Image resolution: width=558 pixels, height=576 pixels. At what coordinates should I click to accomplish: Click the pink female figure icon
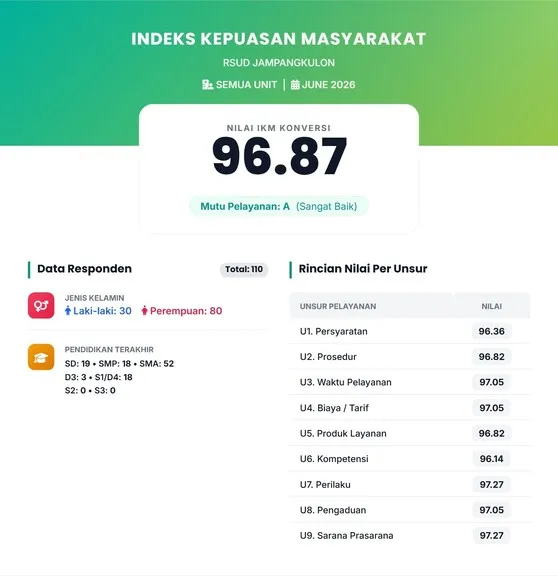[144, 311]
